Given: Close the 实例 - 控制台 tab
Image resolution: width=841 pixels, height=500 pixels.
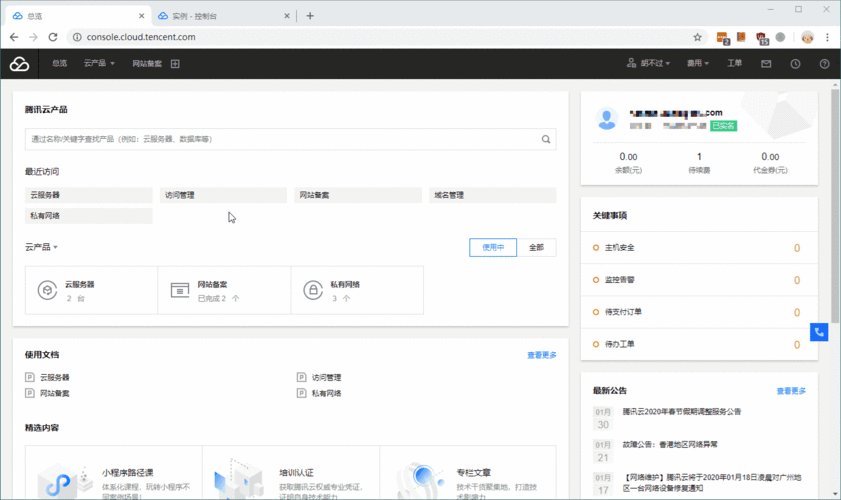Looking at the screenshot, I should tap(287, 16).
